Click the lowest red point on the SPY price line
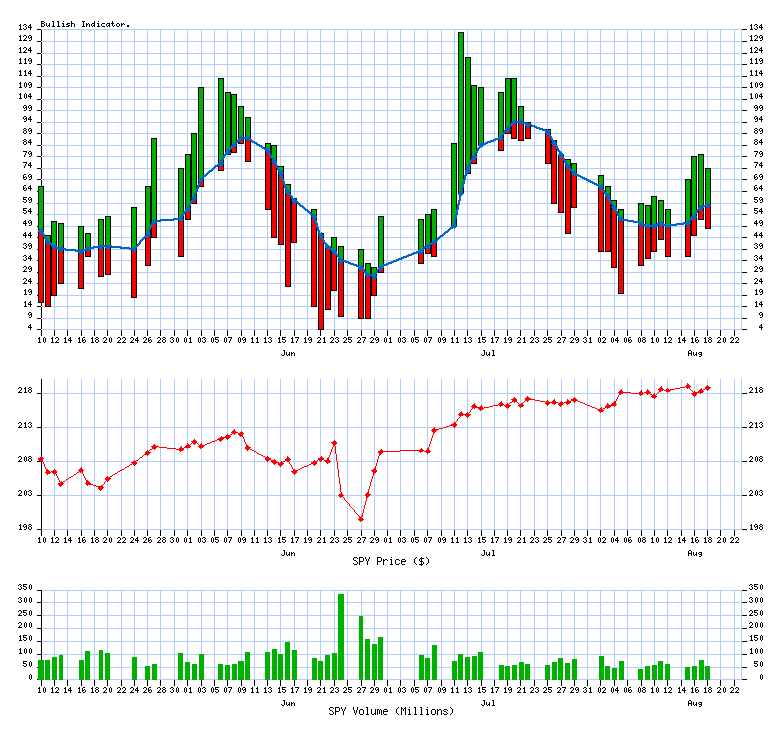Image resolution: width=784 pixels, height=729 pixels. coord(361,518)
